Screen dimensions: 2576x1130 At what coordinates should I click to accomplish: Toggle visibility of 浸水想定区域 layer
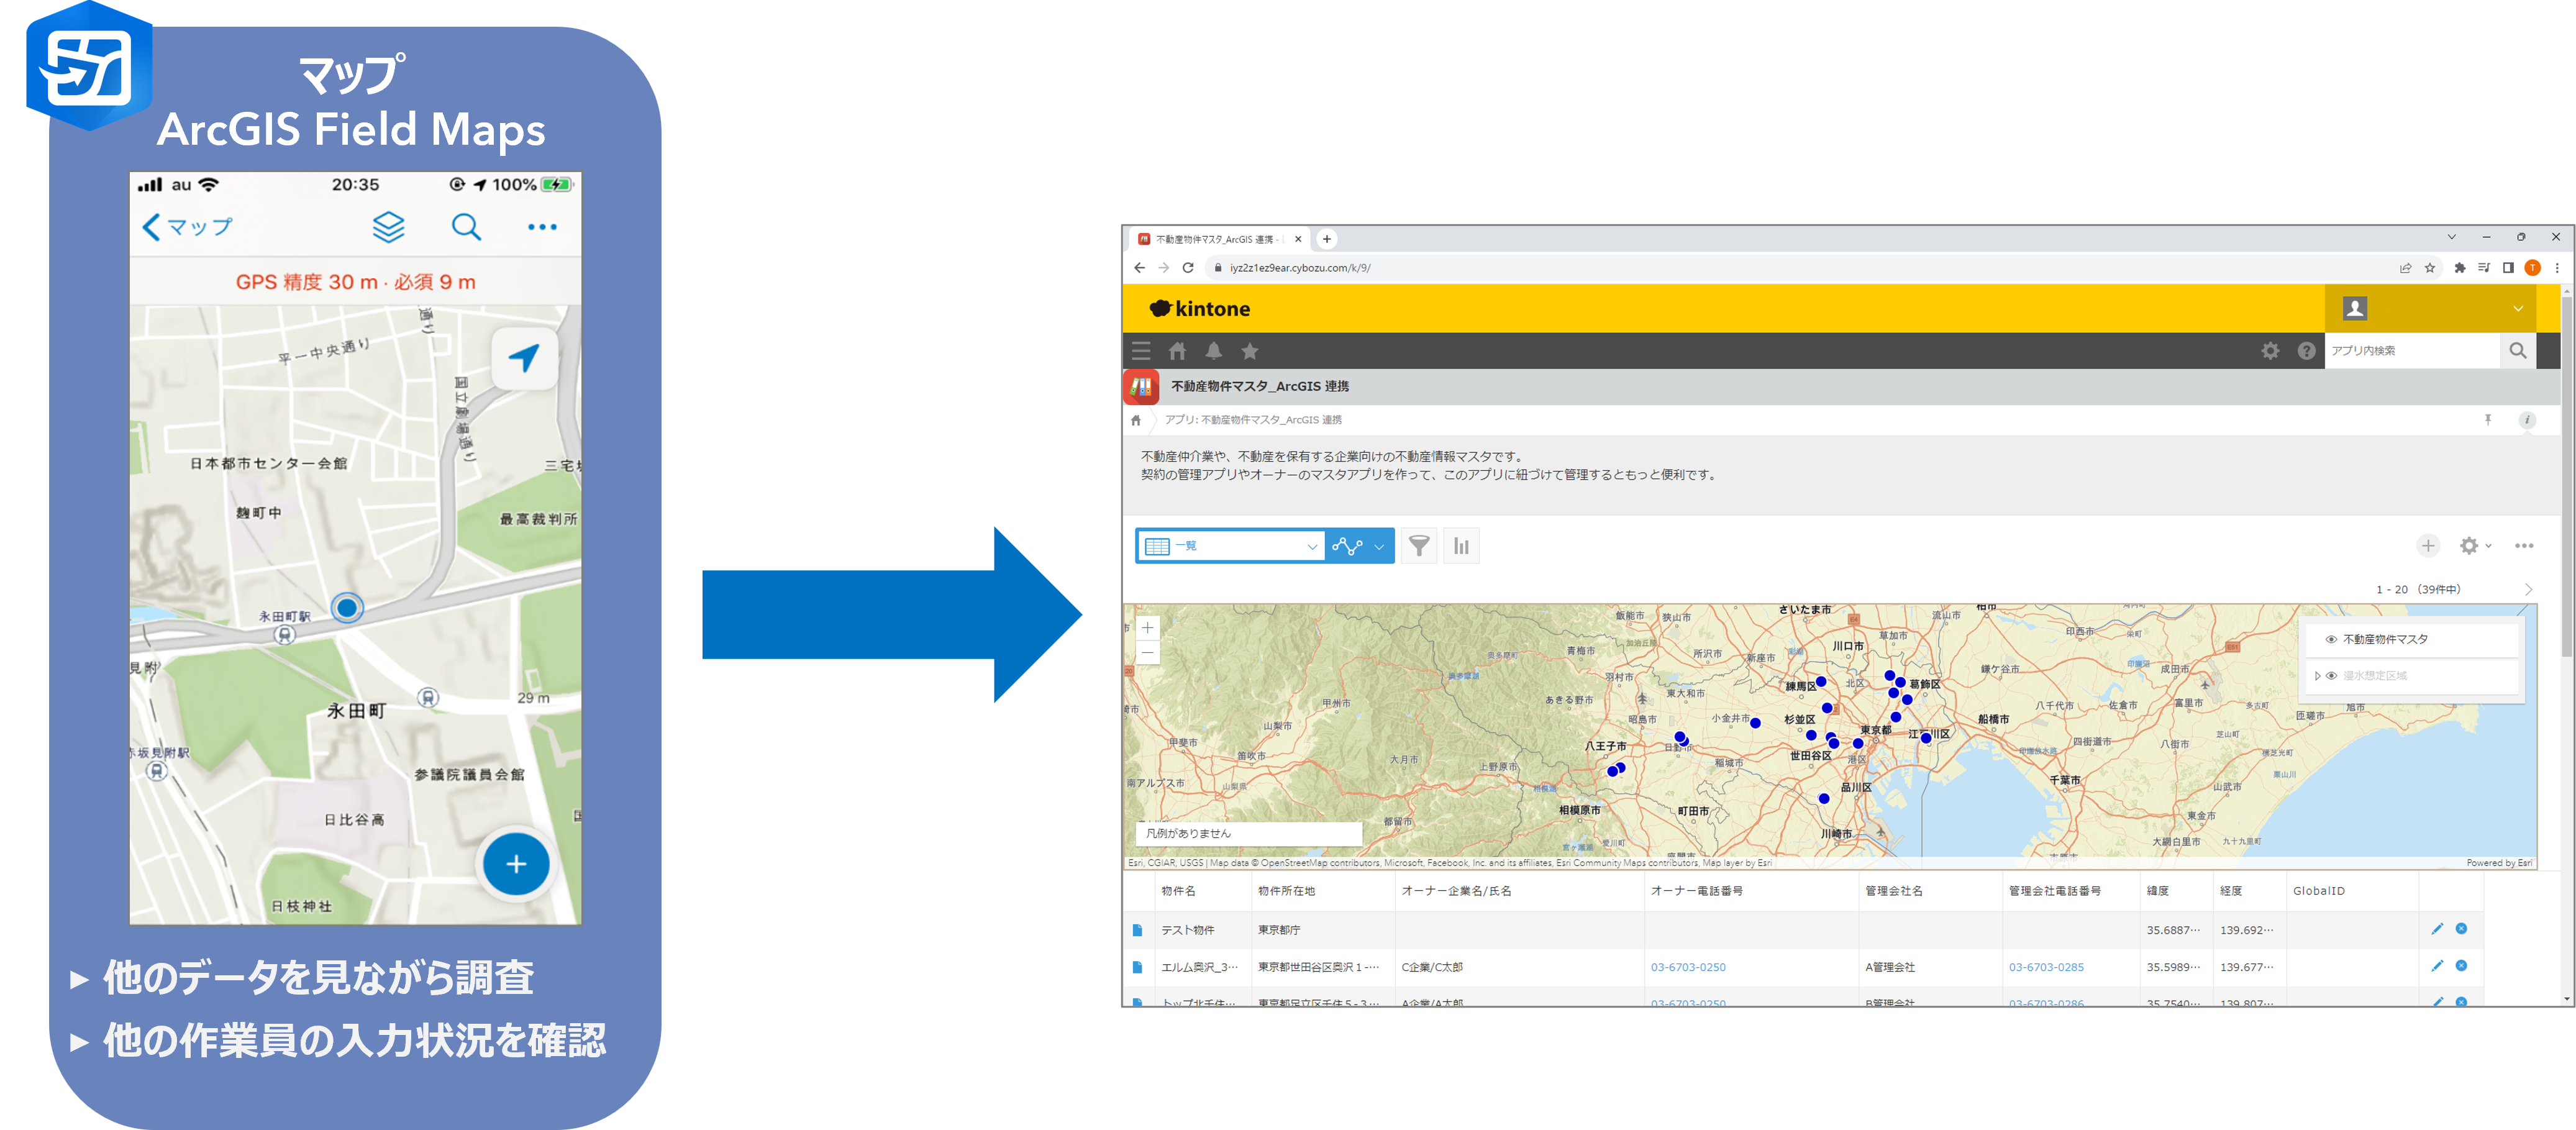pyautogui.click(x=2331, y=676)
